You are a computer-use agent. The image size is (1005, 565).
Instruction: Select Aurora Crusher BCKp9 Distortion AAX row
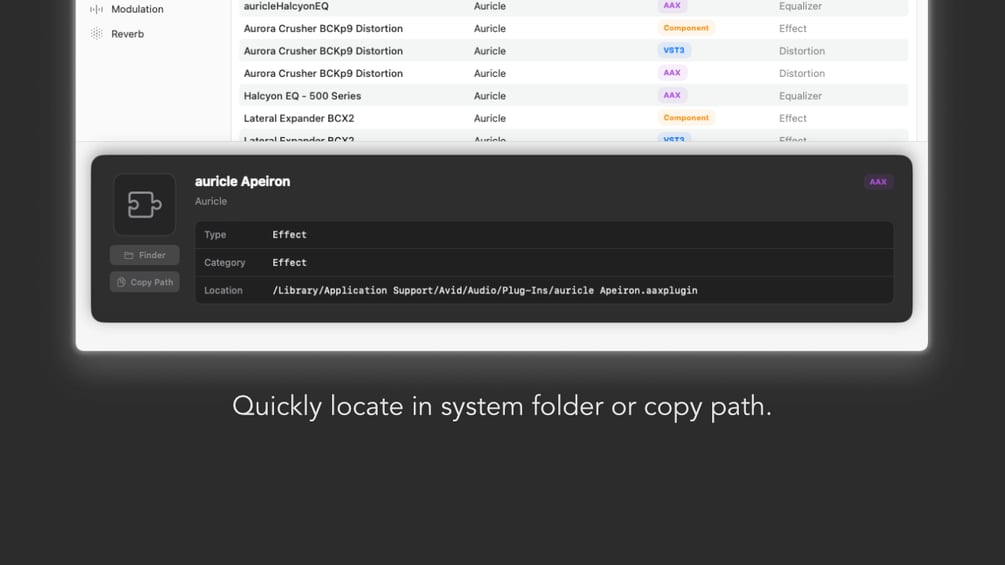pyautogui.click(x=574, y=73)
